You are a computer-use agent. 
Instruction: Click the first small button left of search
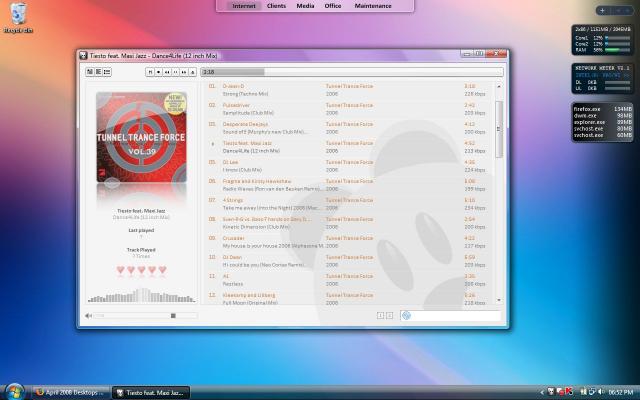pos(380,316)
